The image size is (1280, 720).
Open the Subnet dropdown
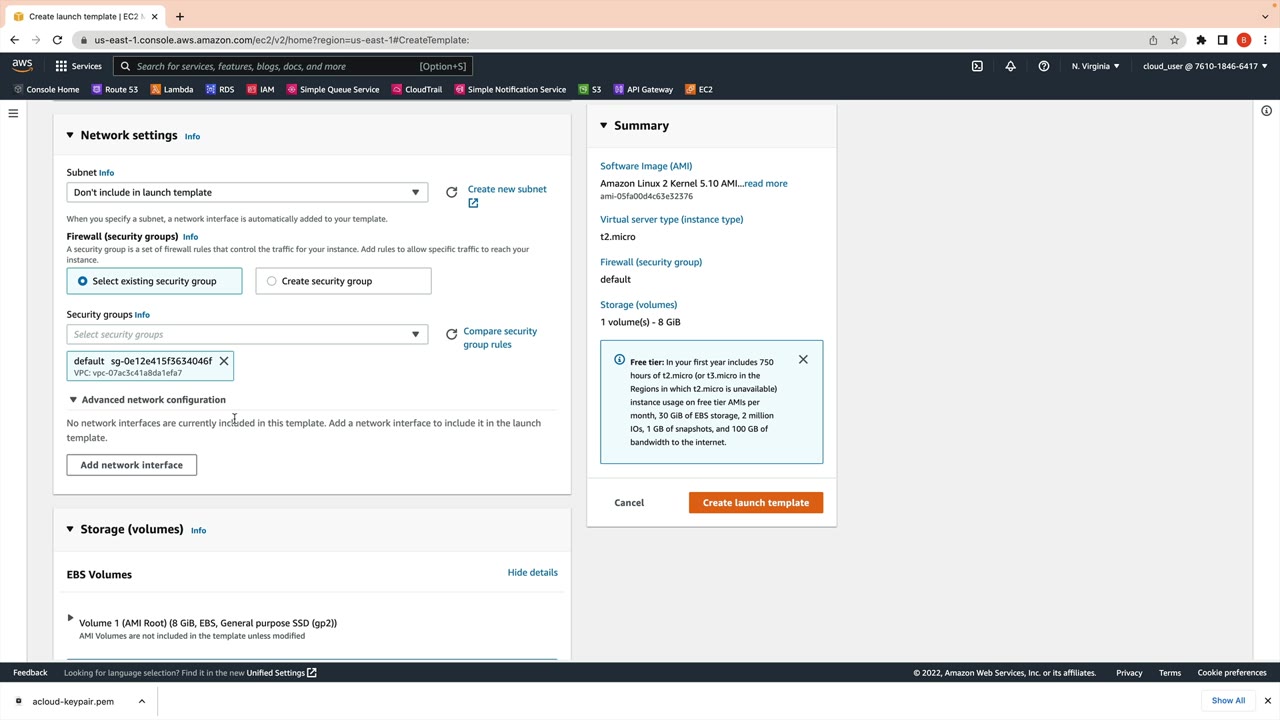point(247,192)
